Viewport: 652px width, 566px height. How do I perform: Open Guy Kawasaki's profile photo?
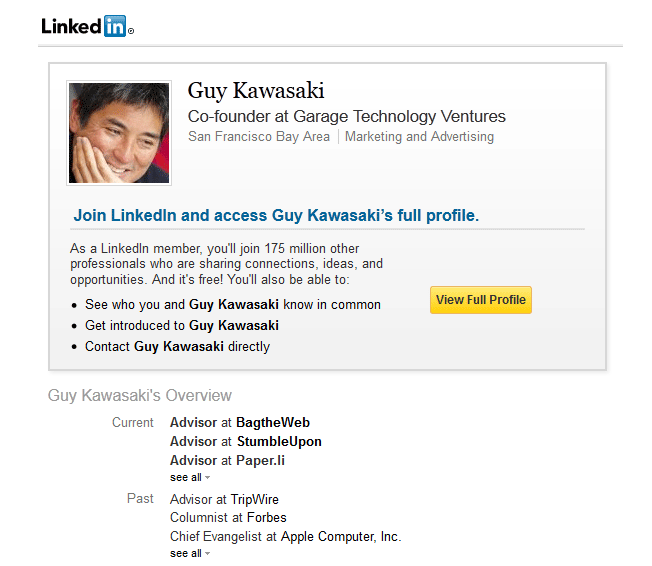click(119, 133)
